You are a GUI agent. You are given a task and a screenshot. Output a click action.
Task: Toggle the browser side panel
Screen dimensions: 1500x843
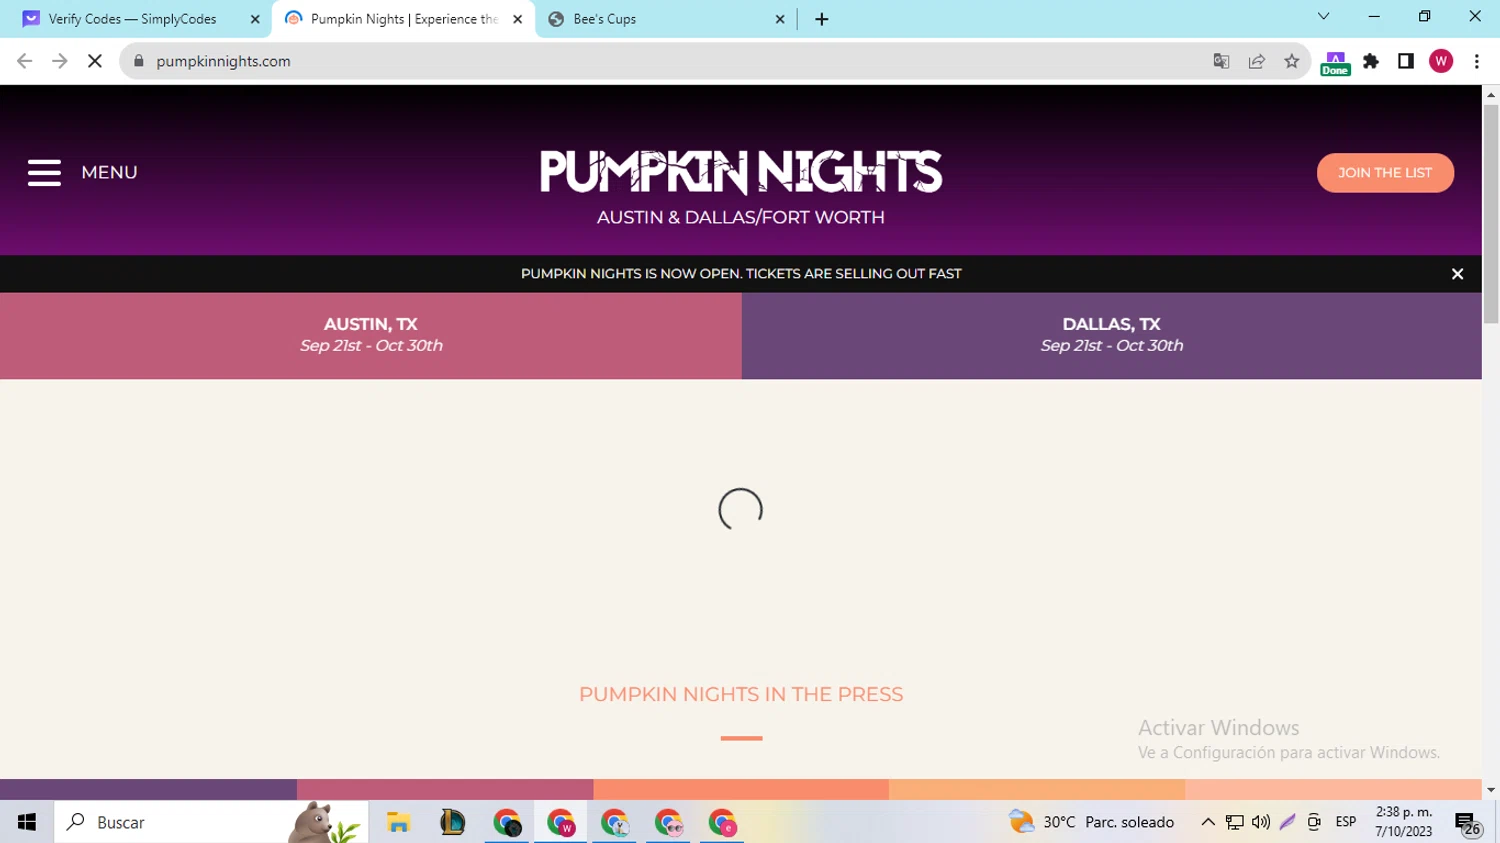[1406, 61]
